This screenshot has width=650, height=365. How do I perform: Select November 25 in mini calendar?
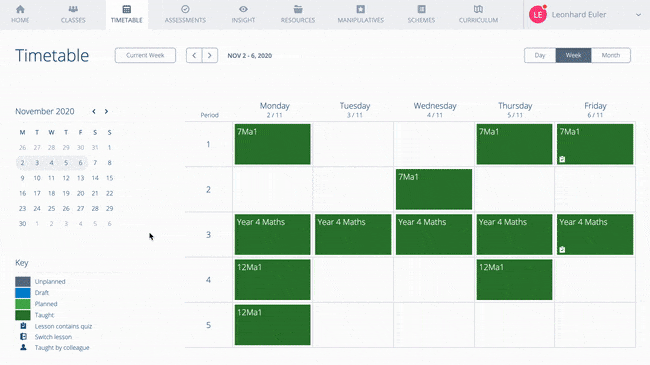[51, 208]
